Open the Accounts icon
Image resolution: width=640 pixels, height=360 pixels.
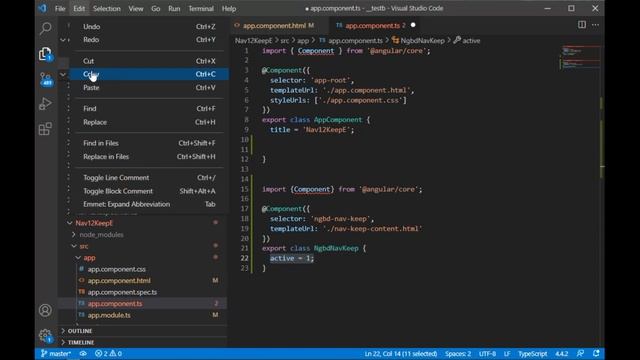(45, 310)
